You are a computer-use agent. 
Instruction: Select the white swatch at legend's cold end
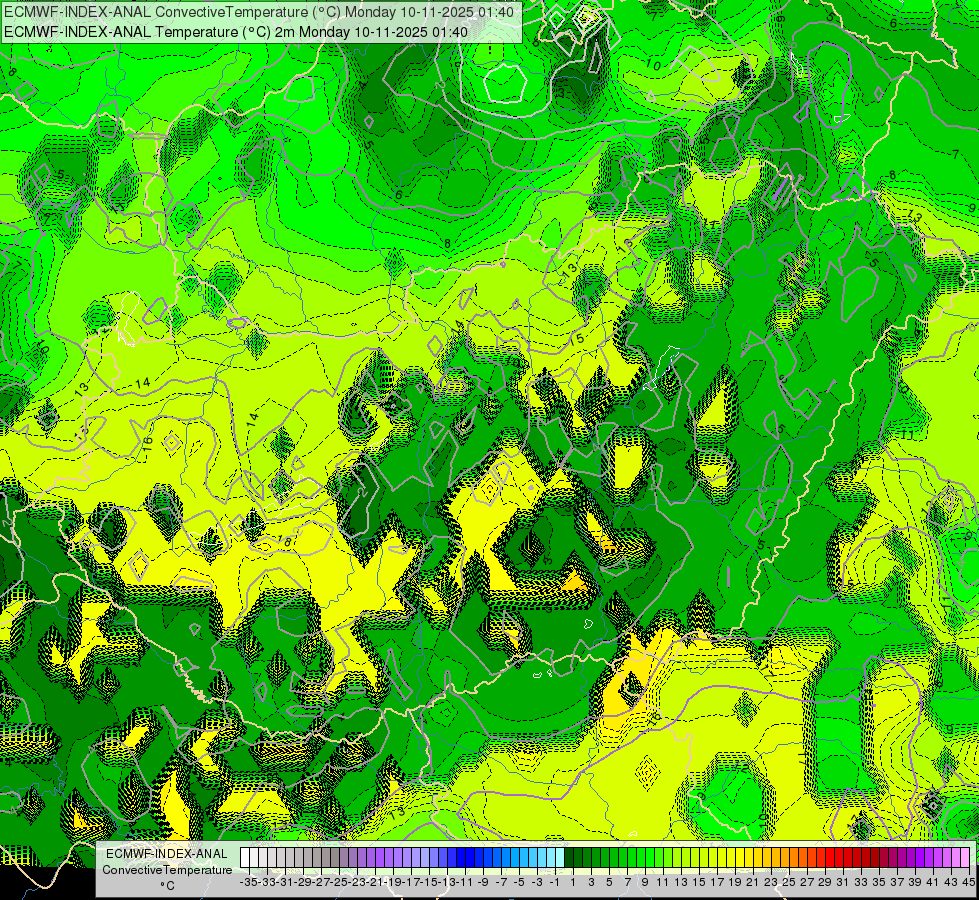(x=245, y=858)
